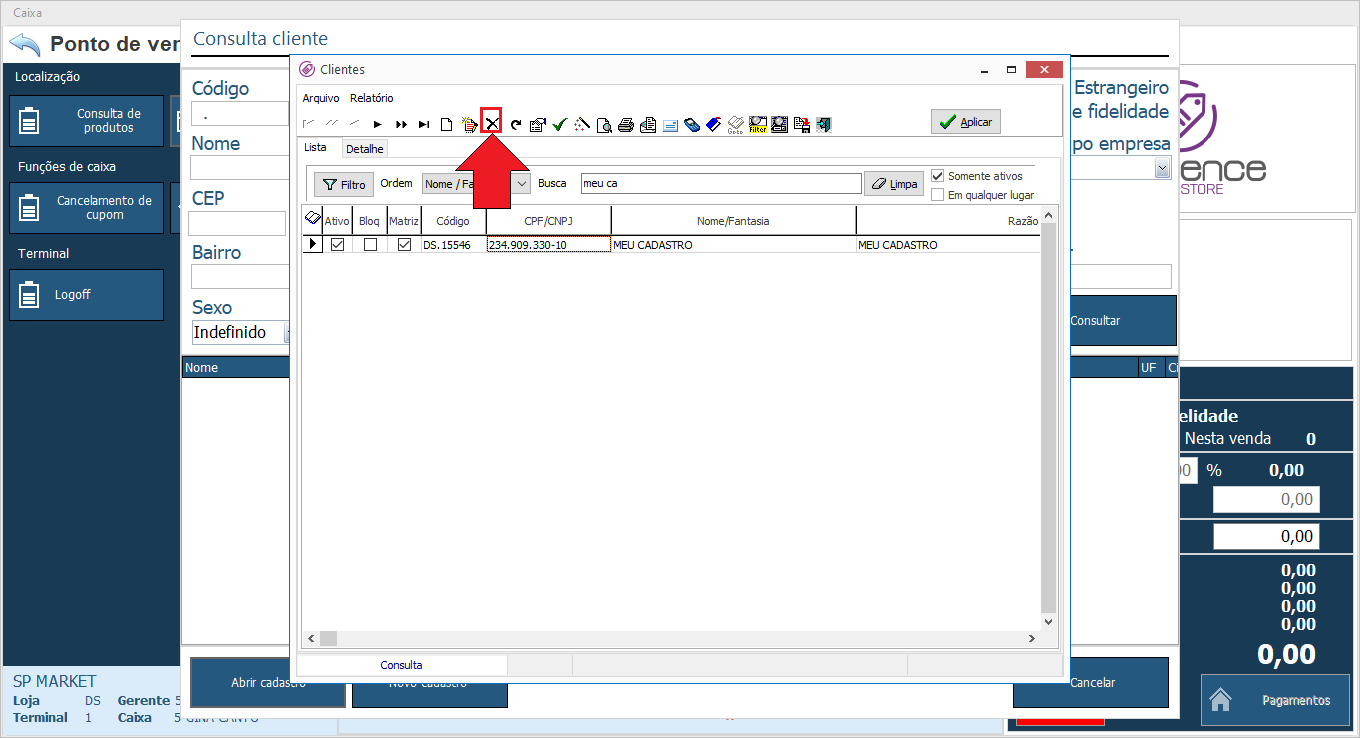Click the stacked documents report icon
Screen dimensions: 1360x738
pyautogui.click(x=648, y=125)
